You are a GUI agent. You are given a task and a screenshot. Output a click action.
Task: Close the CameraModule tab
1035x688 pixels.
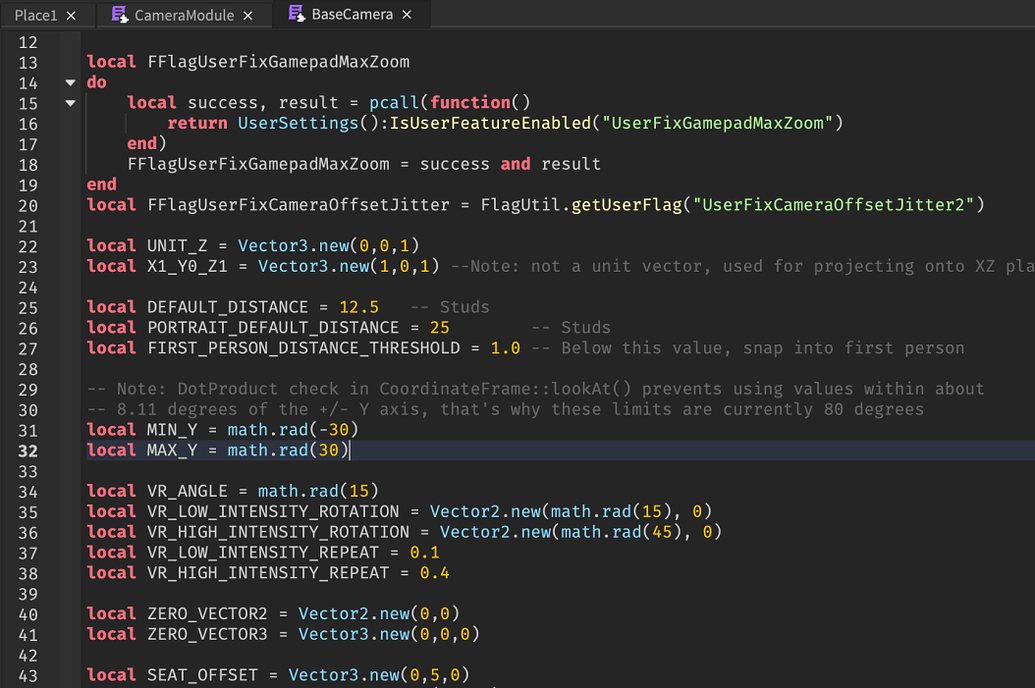pyautogui.click(x=246, y=14)
